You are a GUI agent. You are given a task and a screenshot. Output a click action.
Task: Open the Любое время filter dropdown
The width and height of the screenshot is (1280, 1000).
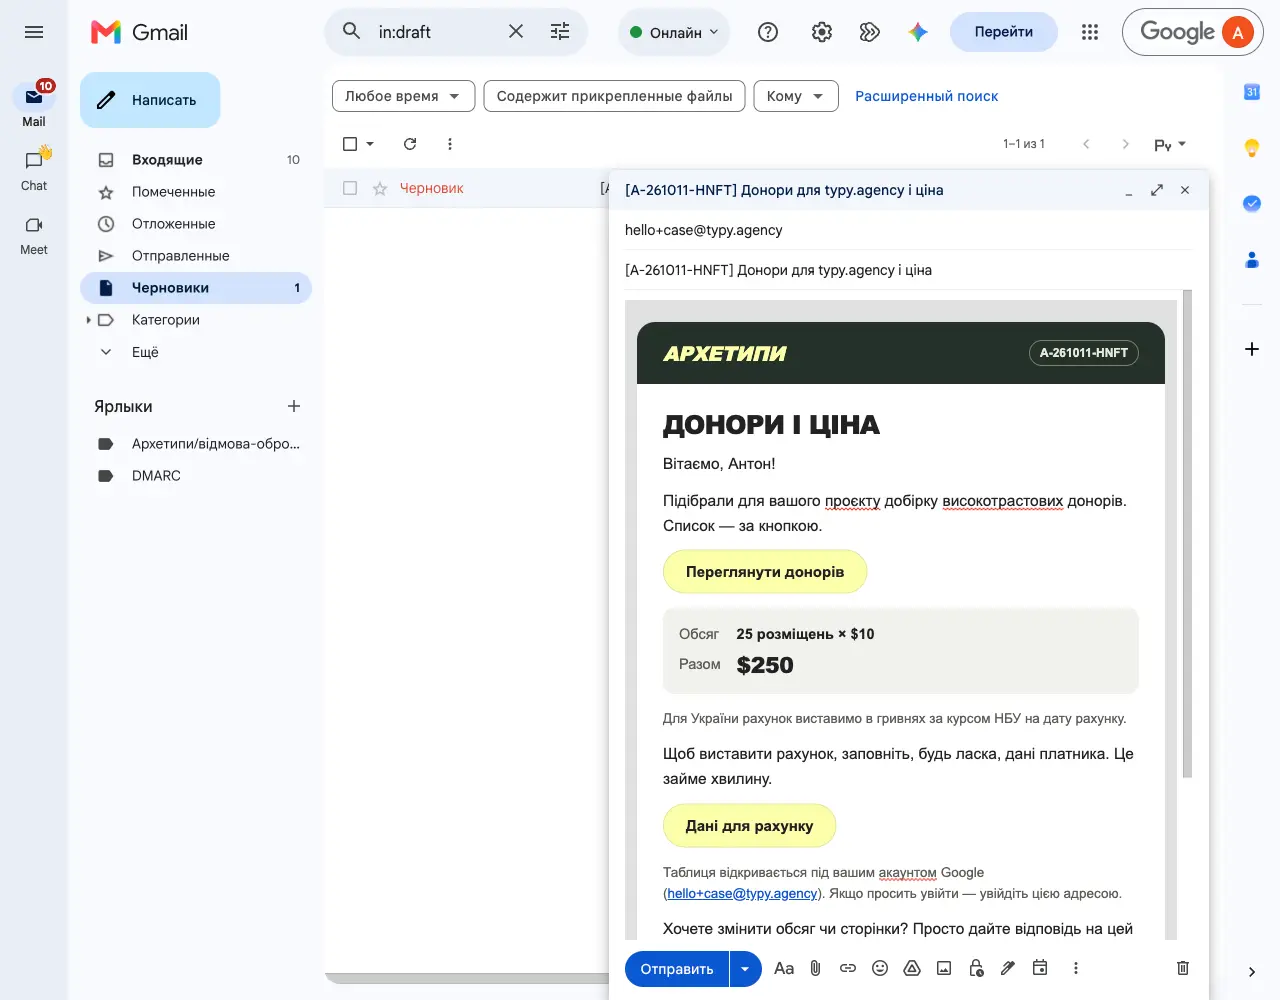click(402, 96)
